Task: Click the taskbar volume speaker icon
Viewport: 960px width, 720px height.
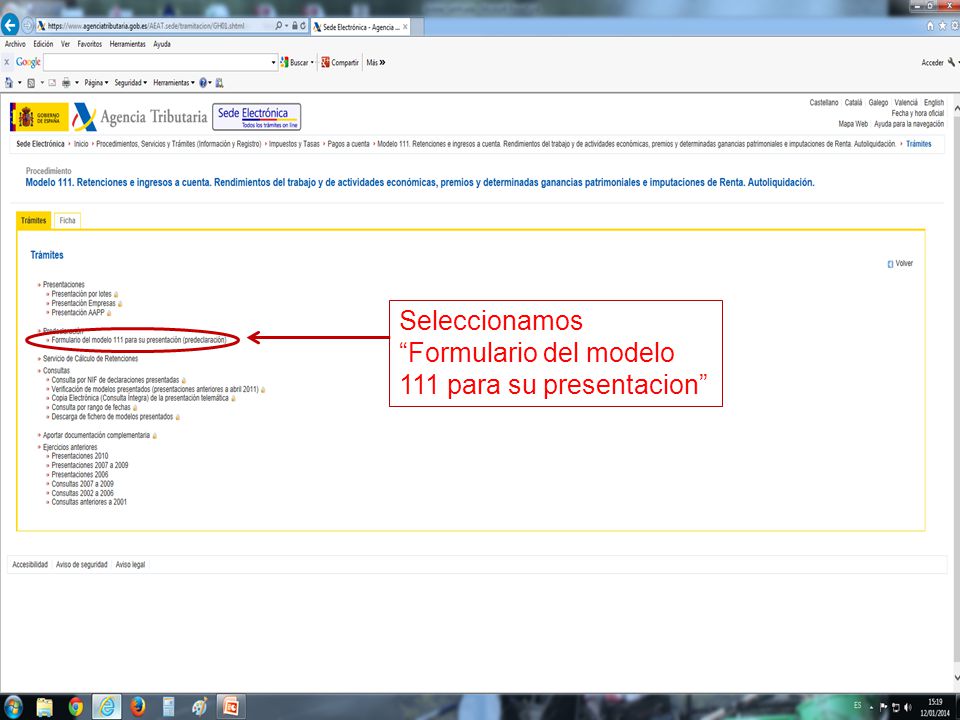Action: [907, 707]
